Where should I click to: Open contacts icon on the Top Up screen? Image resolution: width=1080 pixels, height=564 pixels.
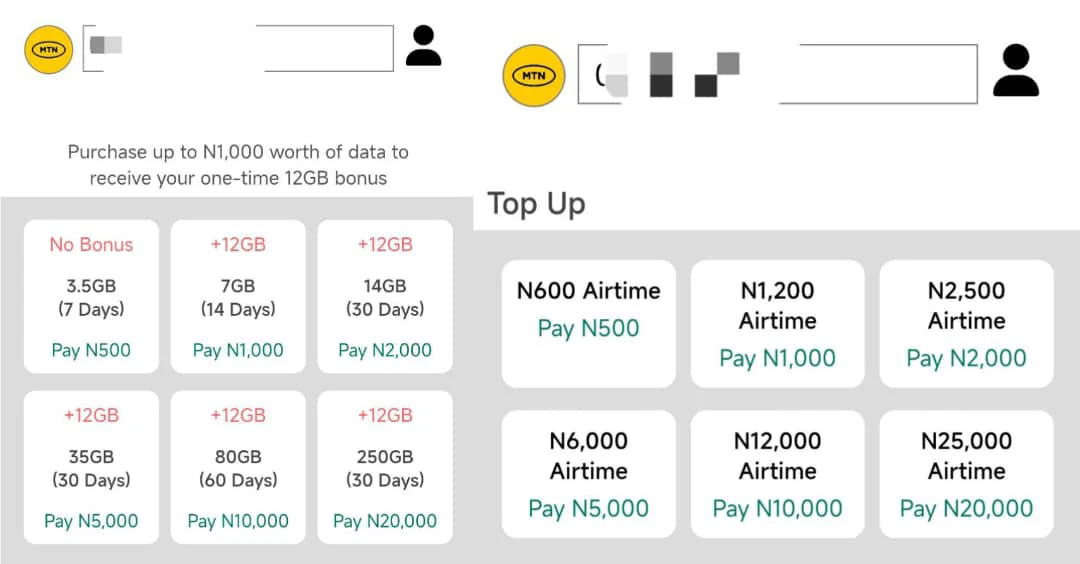[x=1016, y=70]
